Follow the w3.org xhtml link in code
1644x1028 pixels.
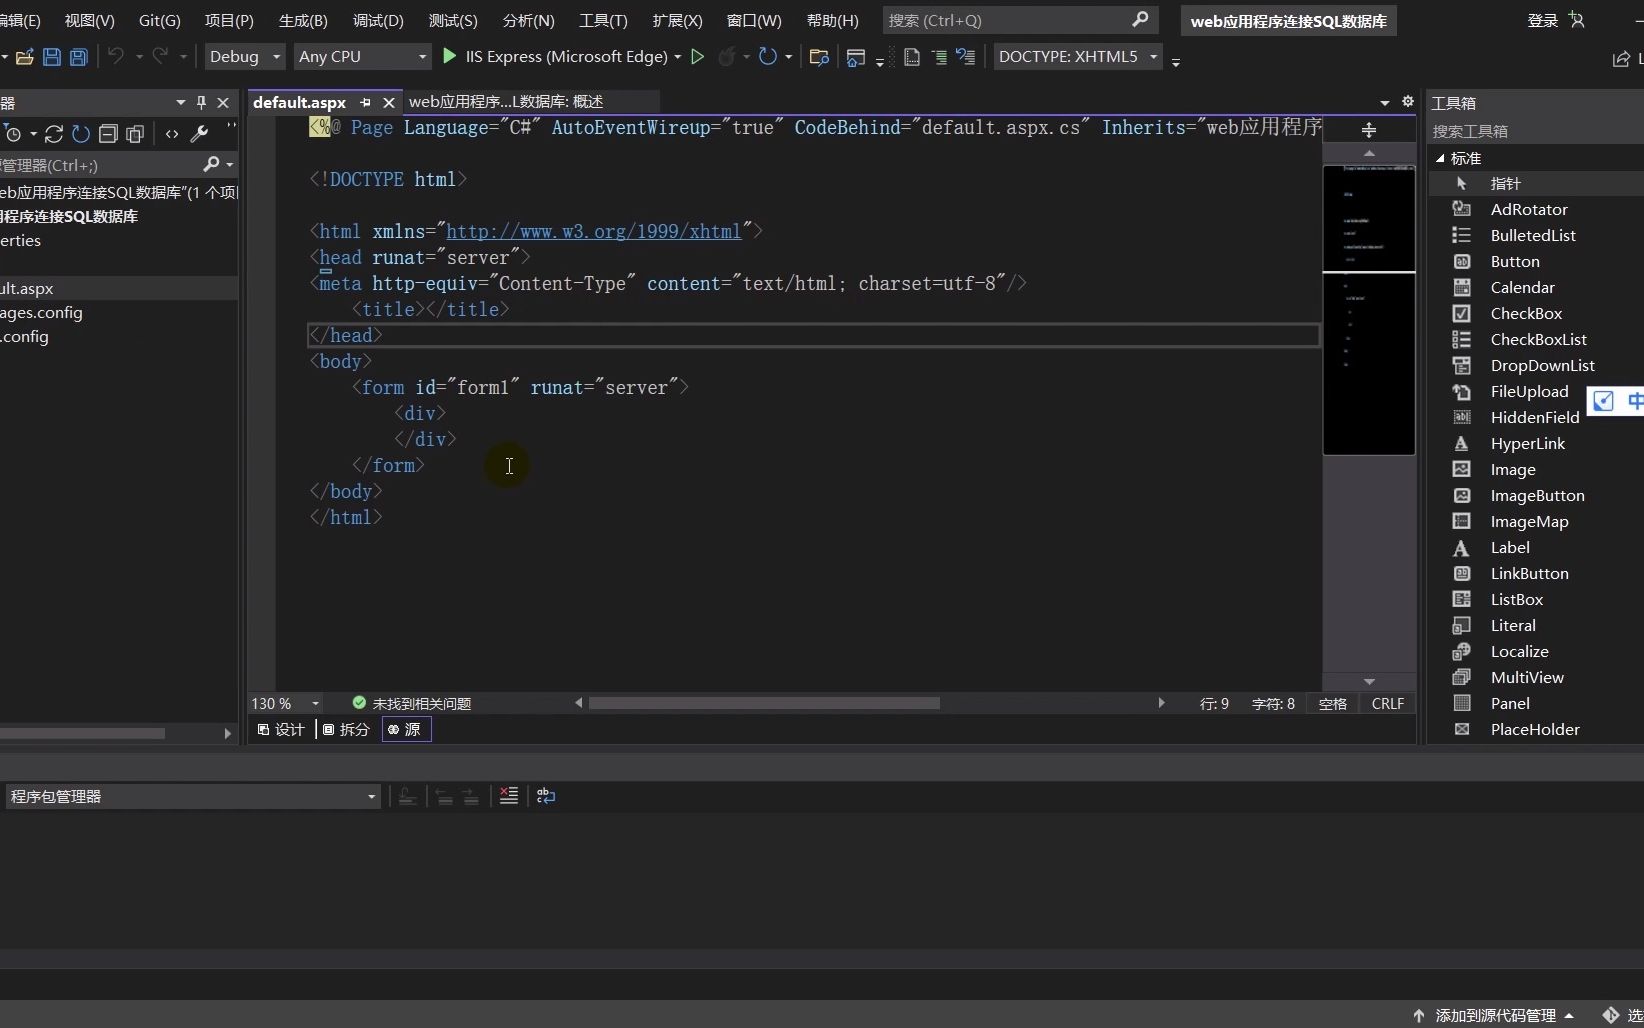[x=594, y=231]
